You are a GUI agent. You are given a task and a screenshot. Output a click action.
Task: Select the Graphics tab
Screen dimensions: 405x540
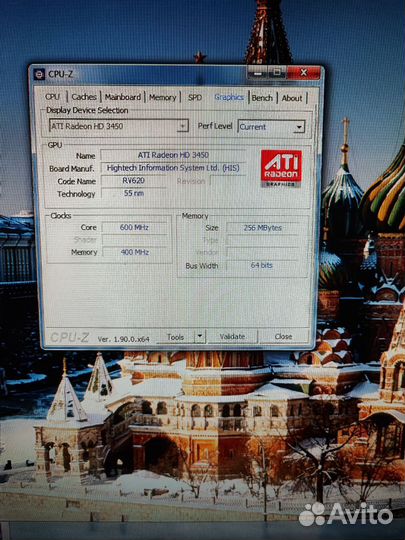229,97
